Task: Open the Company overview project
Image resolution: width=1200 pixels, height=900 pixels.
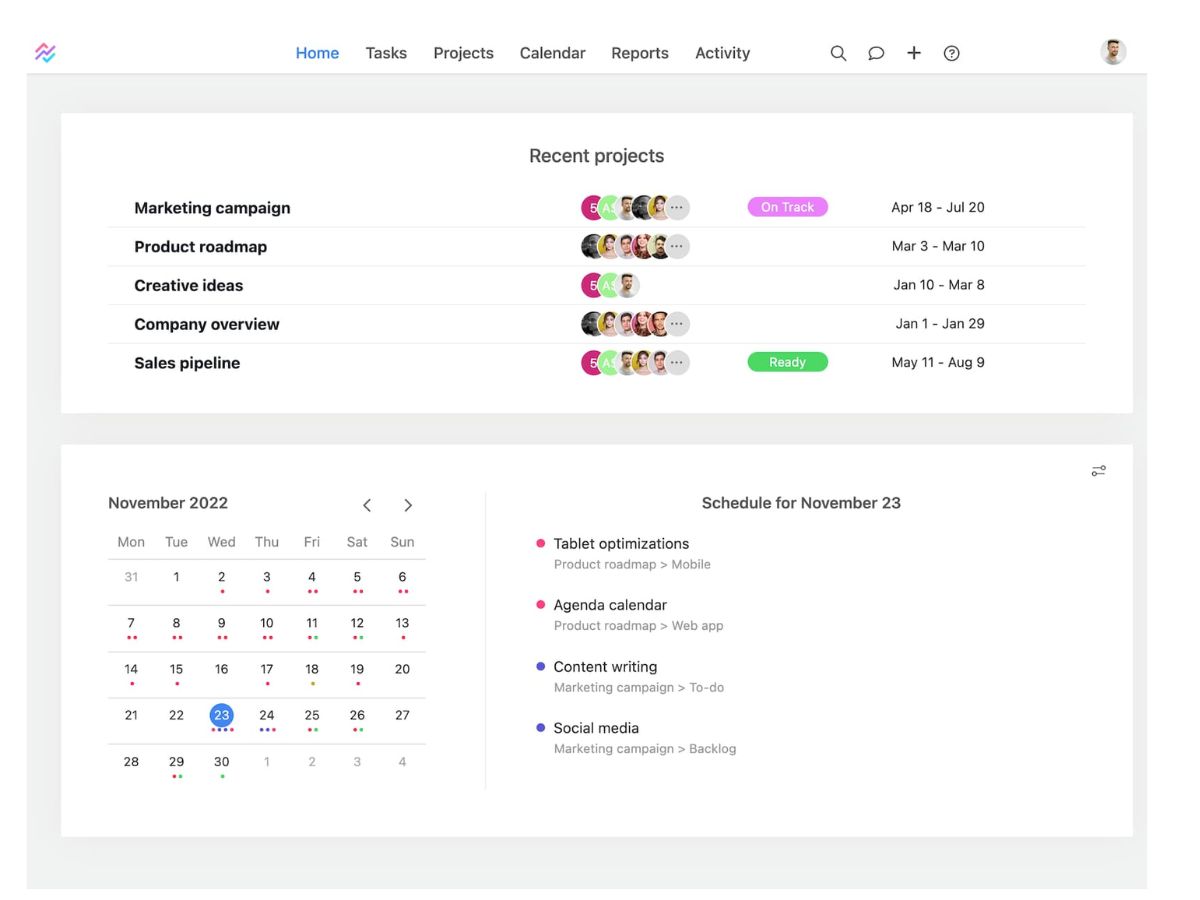Action: 207,324
